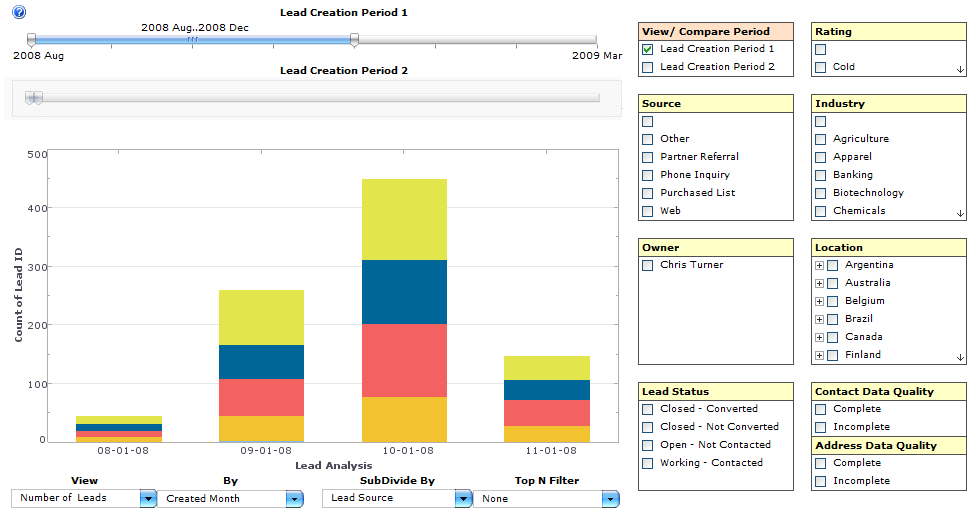
Task: Expand the Canada location node
Action: pos(819,338)
